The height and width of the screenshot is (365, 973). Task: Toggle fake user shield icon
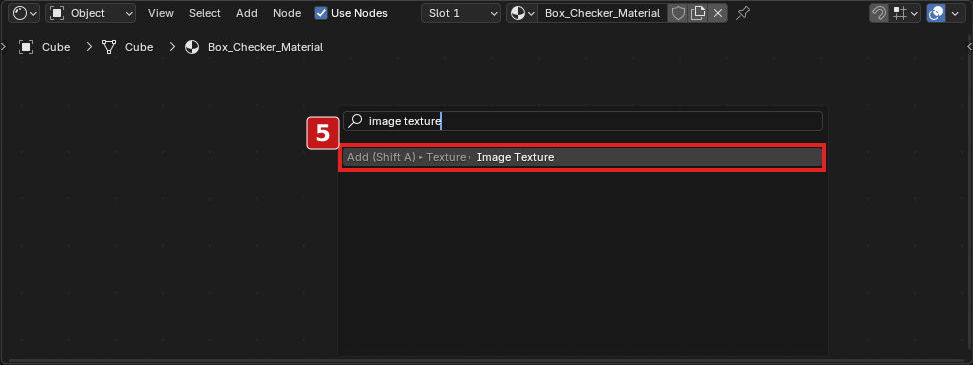click(x=678, y=13)
